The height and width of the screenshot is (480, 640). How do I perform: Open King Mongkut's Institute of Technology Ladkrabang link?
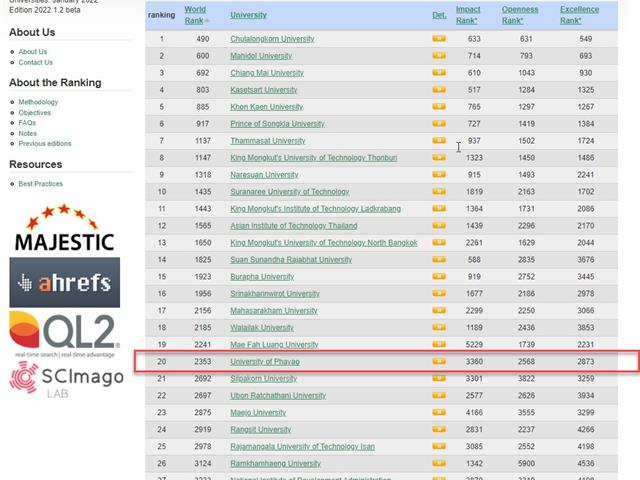point(316,209)
